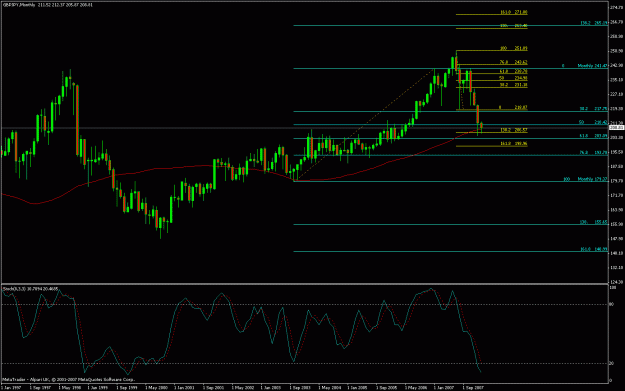Click the 1 May 2006 date label

(416, 387)
